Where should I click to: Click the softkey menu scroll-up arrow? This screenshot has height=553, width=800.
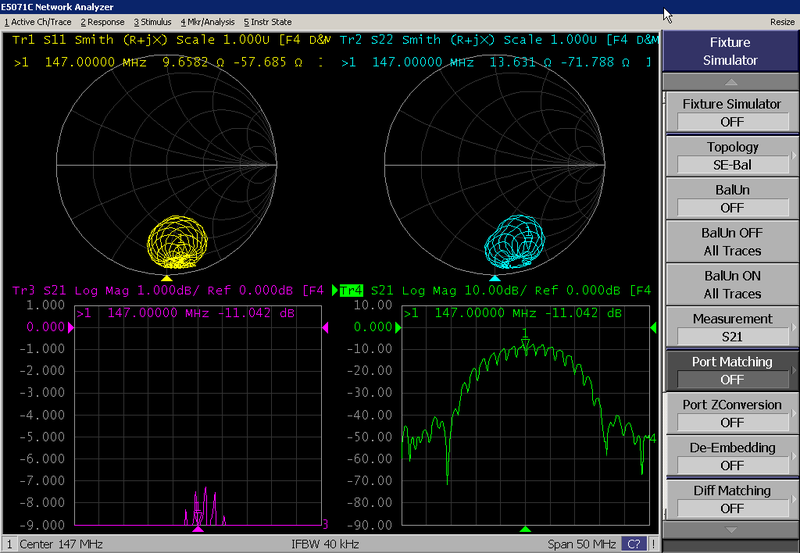pyautogui.click(x=731, y=82)
